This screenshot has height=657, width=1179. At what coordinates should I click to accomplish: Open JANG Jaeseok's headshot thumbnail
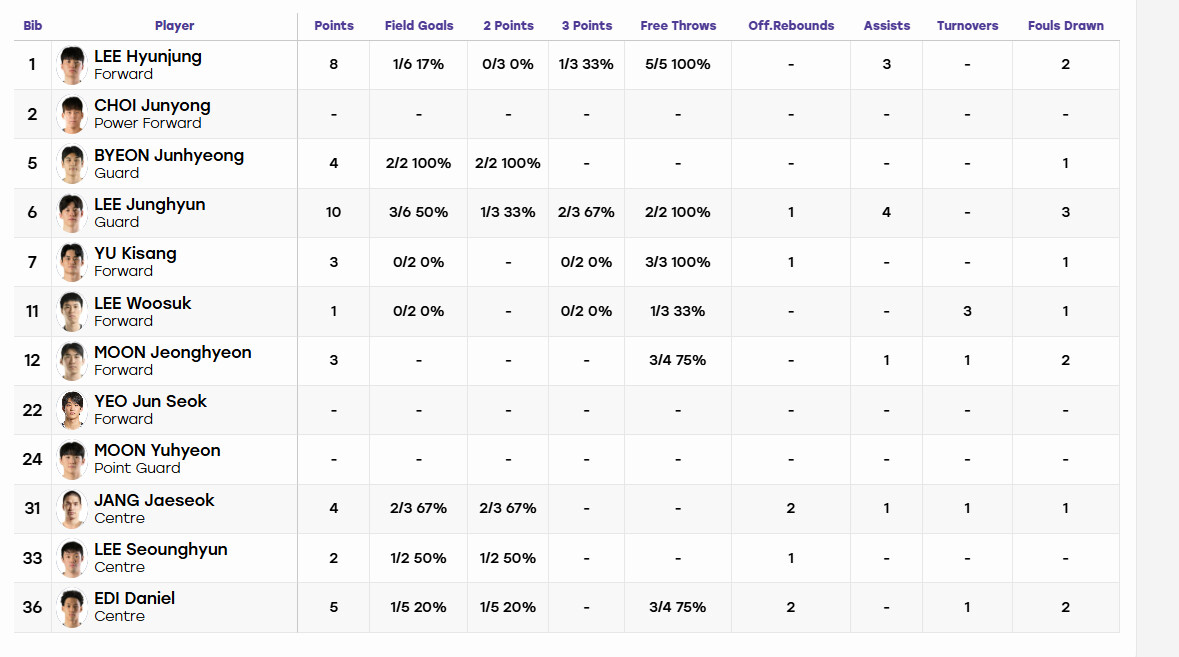72,509
